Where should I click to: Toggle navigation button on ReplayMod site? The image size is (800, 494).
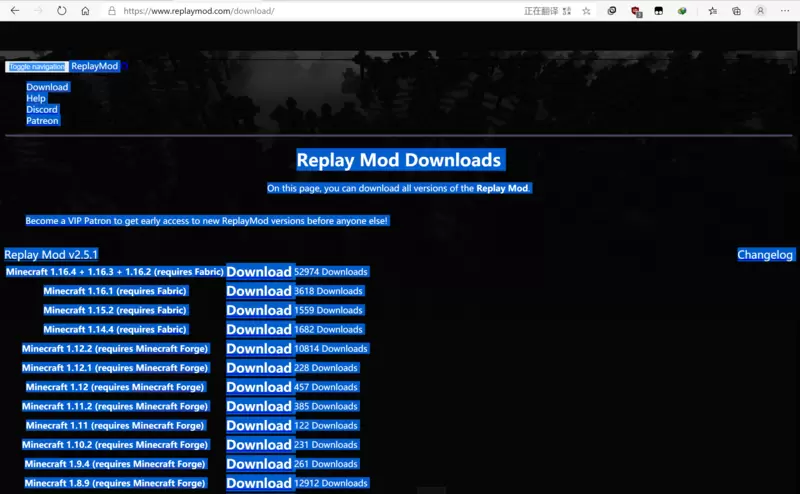37,67
